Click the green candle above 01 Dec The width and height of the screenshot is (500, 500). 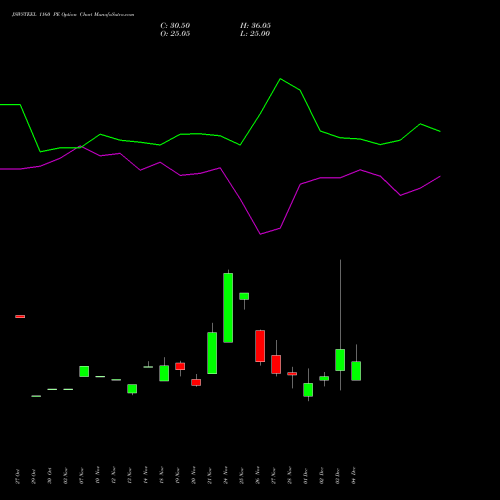coord(308,390)
